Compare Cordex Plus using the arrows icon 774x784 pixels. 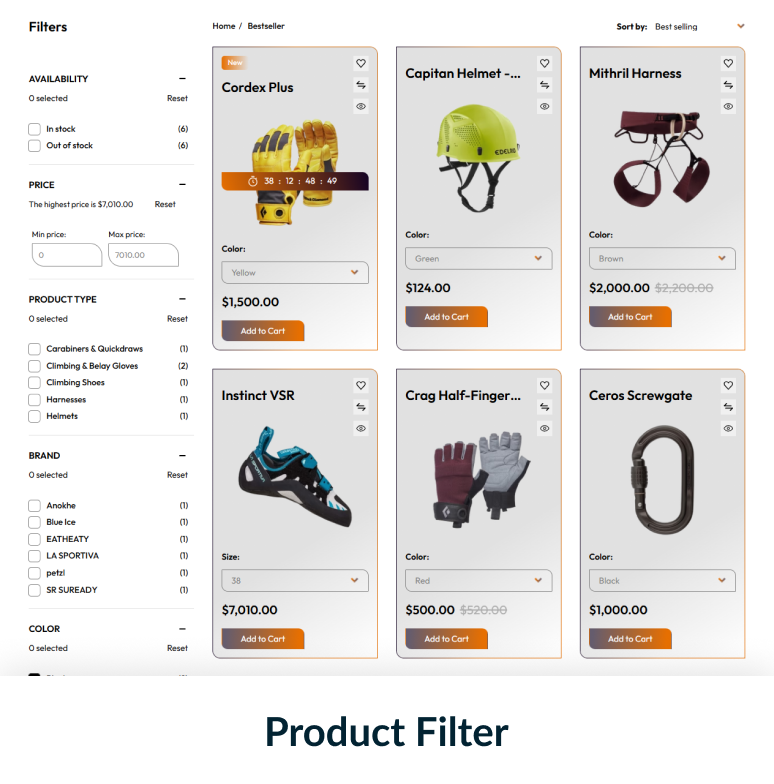[x=360, y=85]
